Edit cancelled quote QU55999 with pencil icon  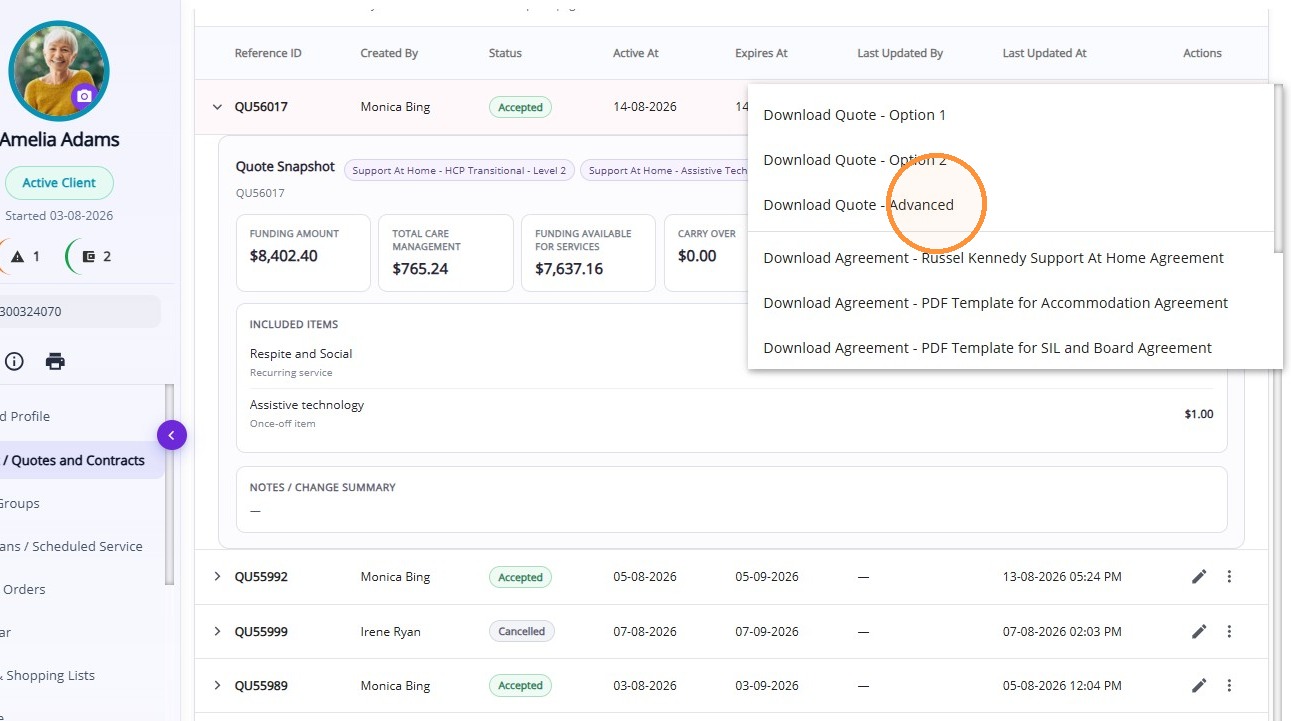[1199, 631]
